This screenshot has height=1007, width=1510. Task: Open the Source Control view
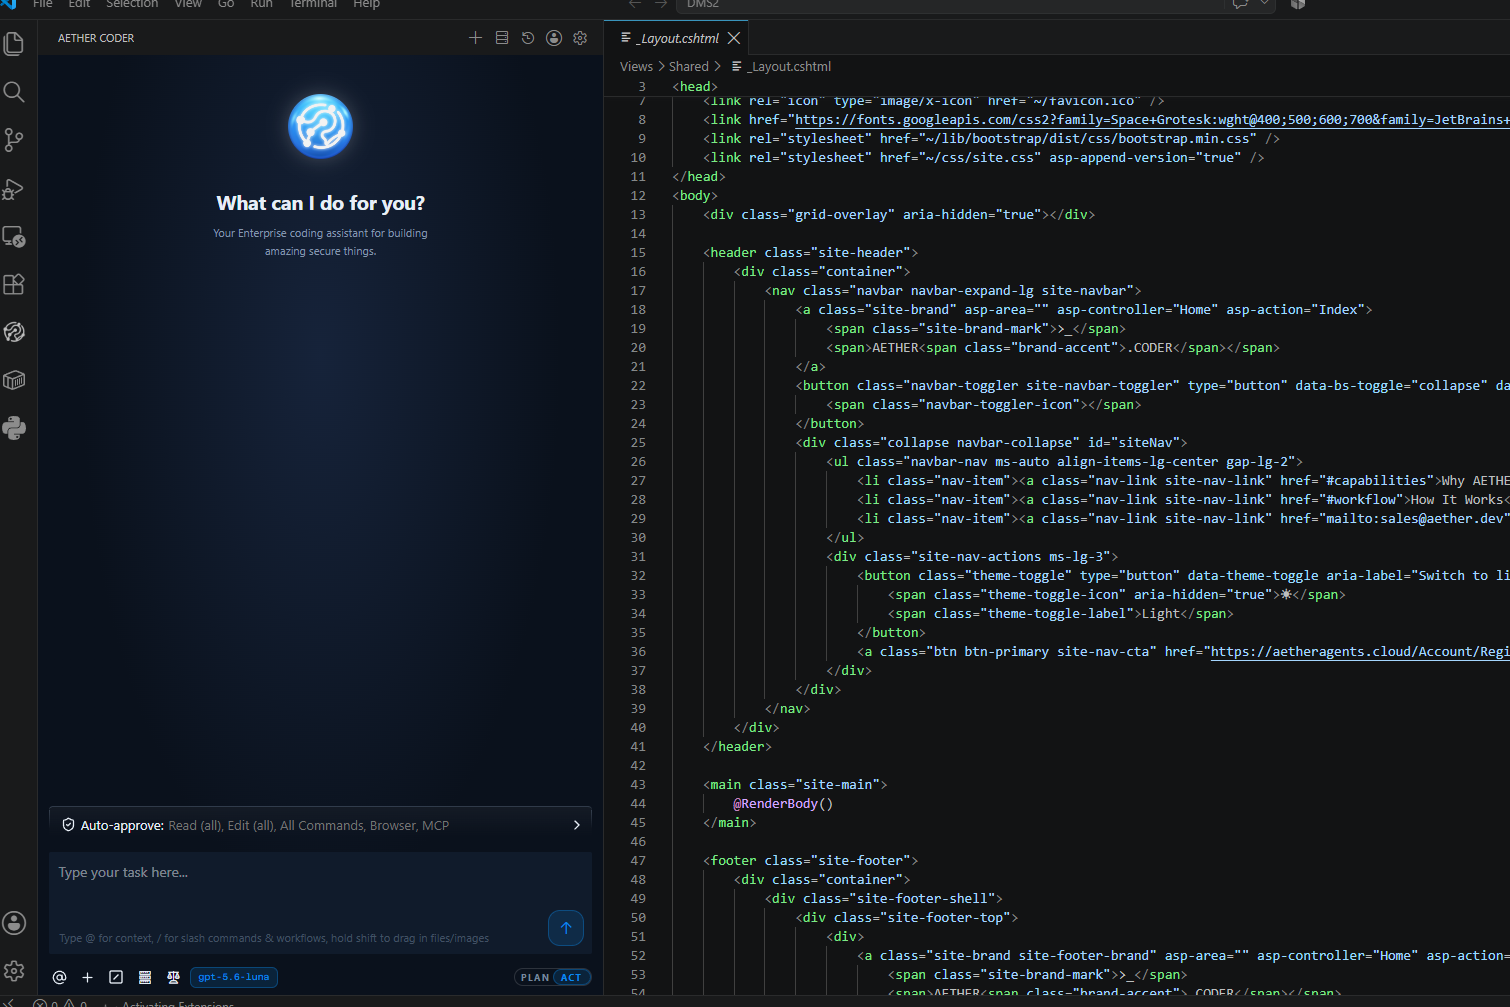click(x=14, y=140)
